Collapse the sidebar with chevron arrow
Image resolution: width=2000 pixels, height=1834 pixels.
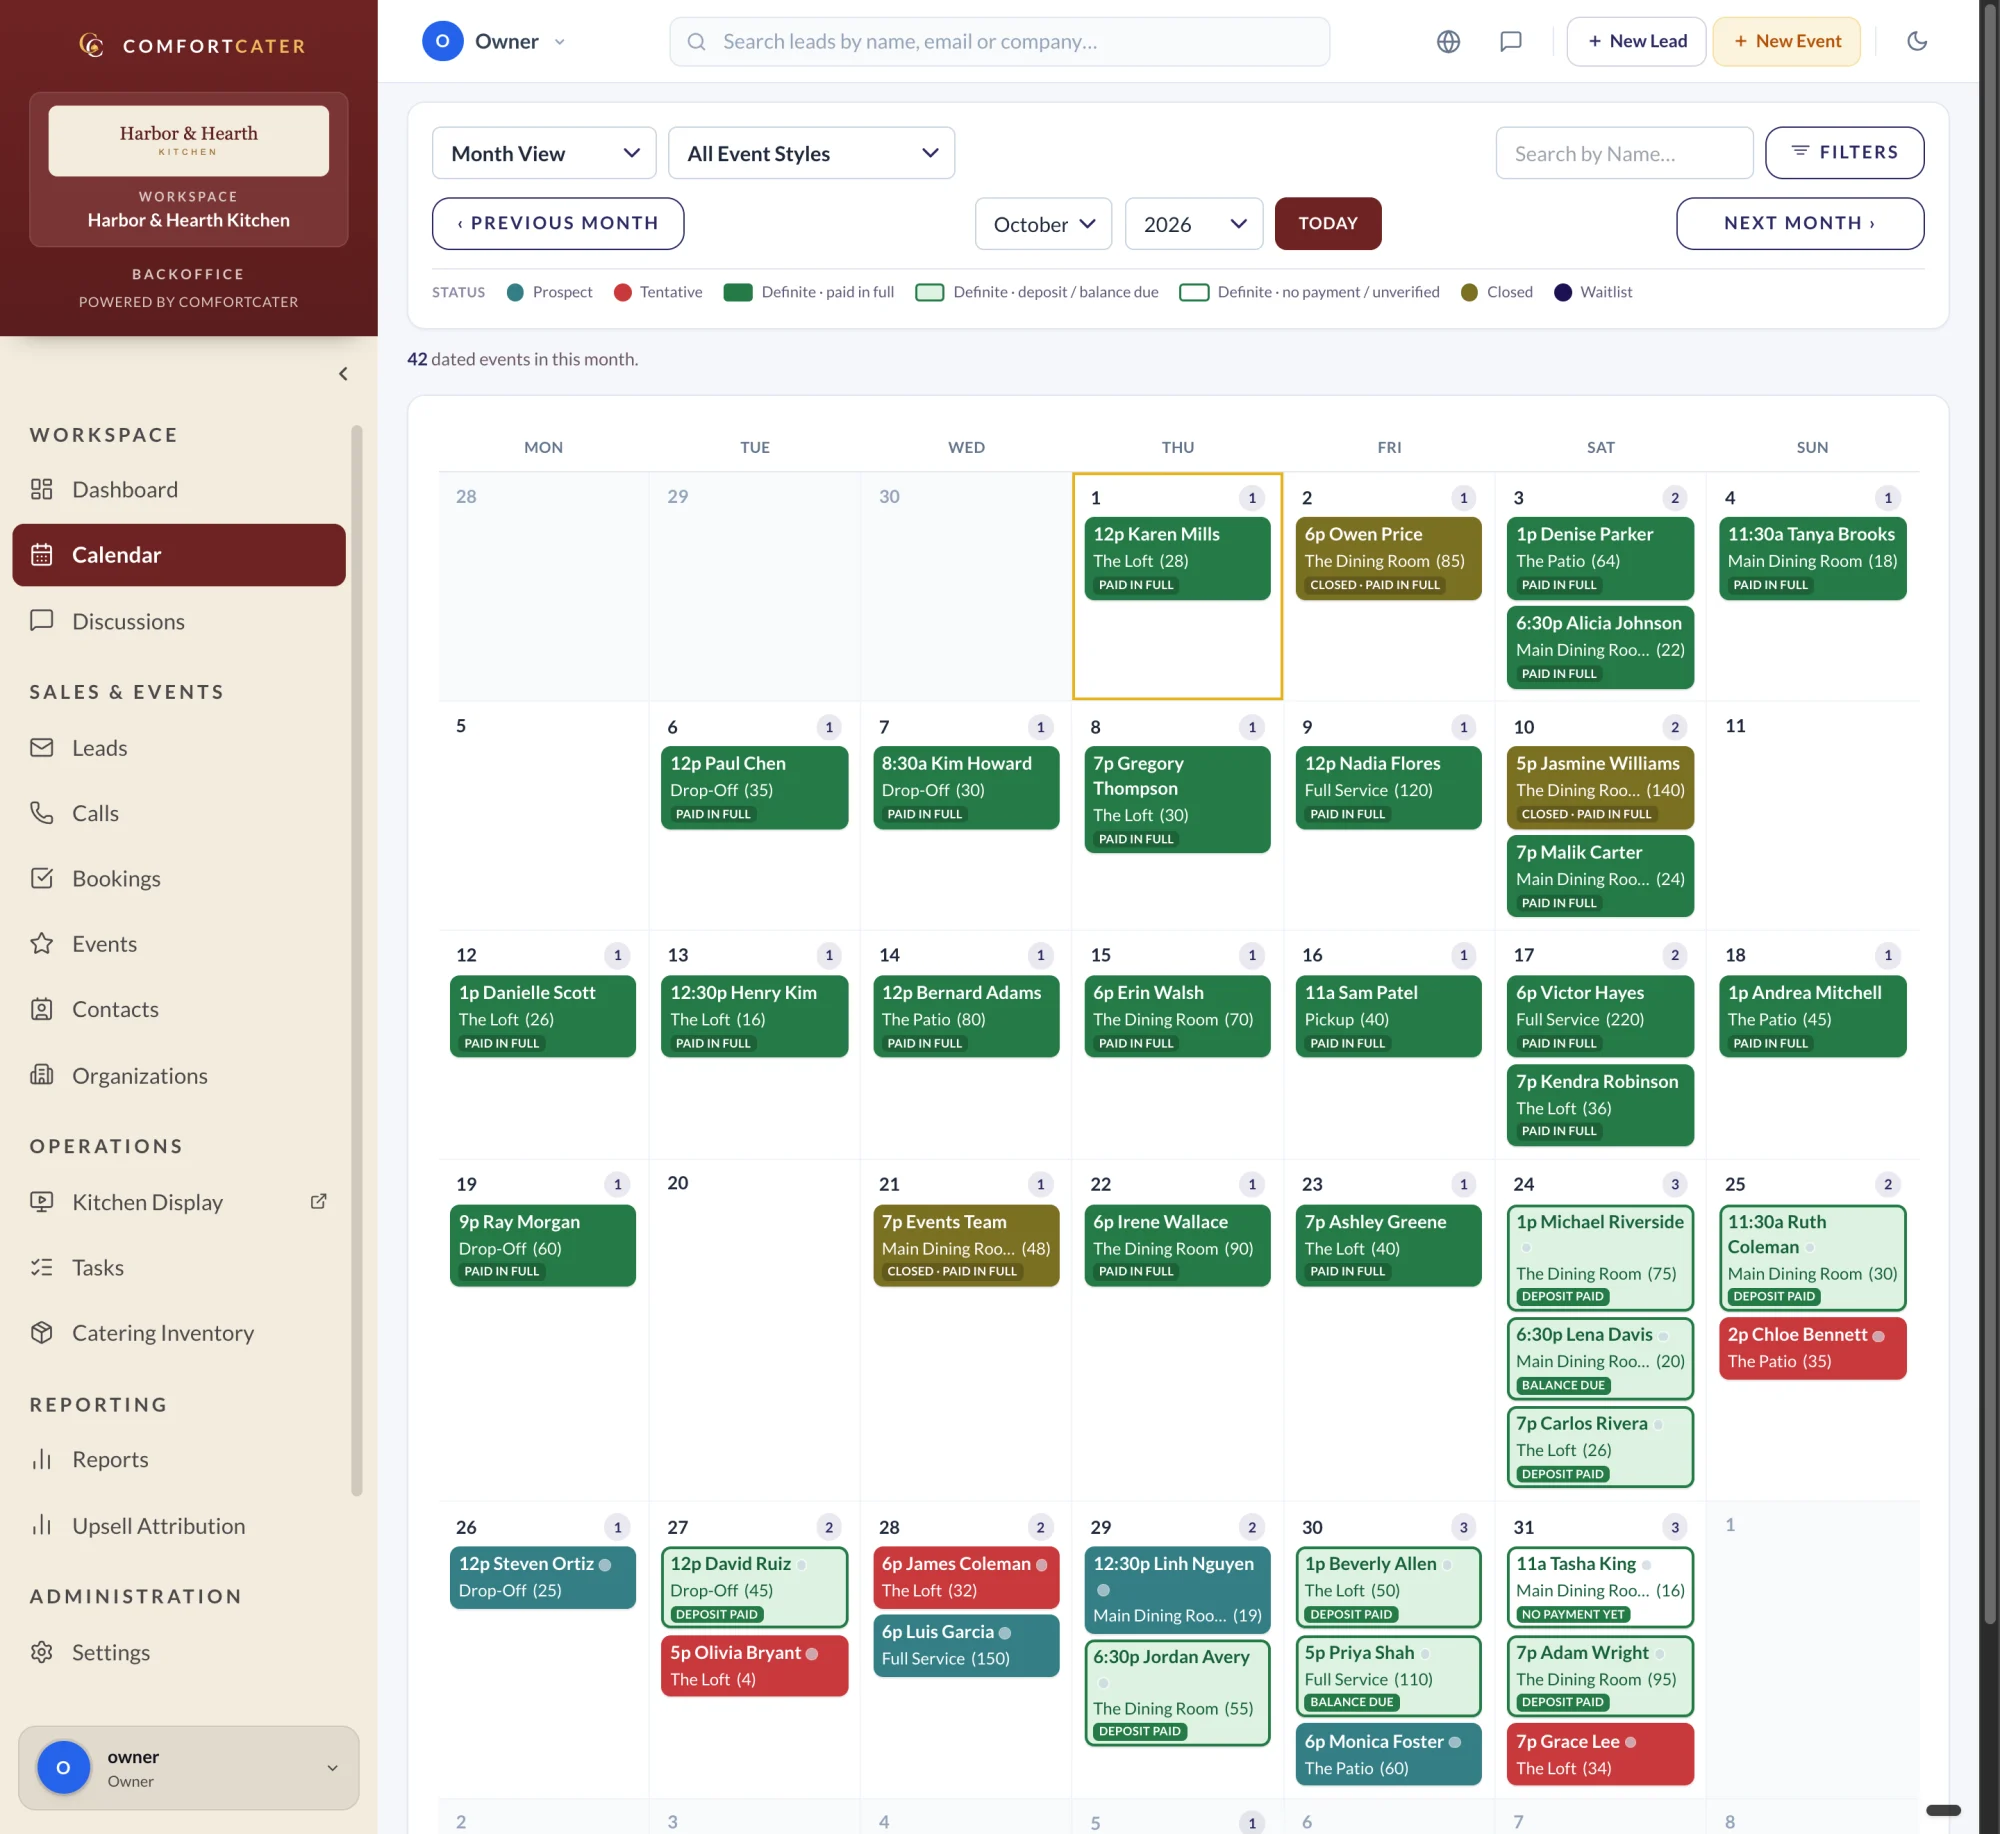pyautogui.click(x=343, y=374)
